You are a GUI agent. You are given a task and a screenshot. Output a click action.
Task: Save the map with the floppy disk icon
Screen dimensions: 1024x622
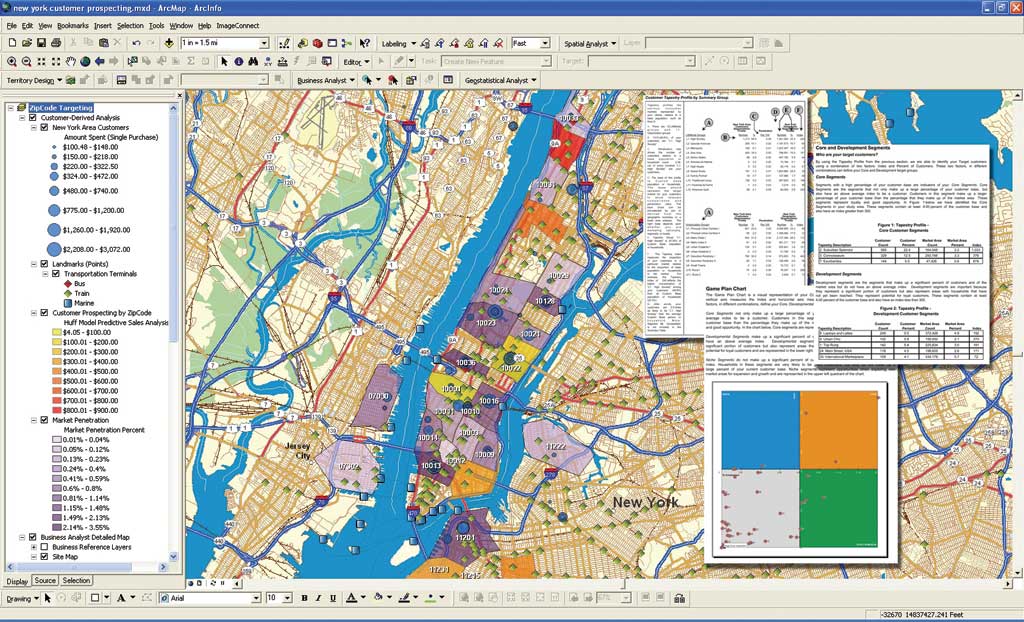pos(41,43)
